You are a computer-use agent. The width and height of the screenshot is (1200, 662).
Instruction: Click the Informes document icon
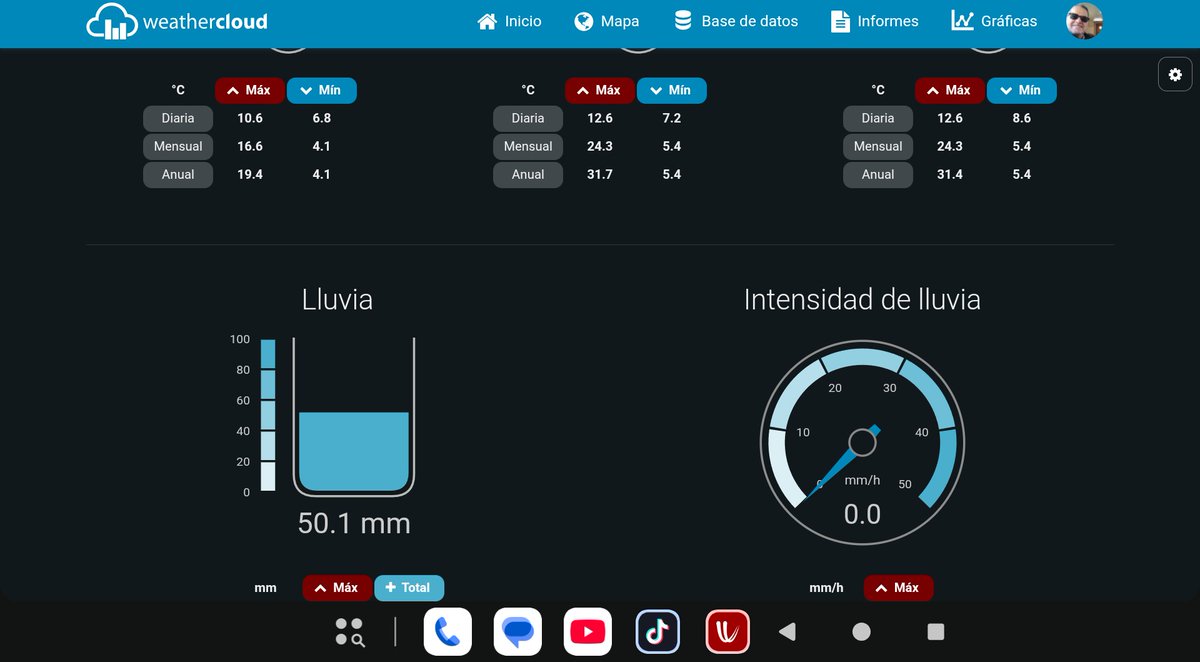[840, 21]
